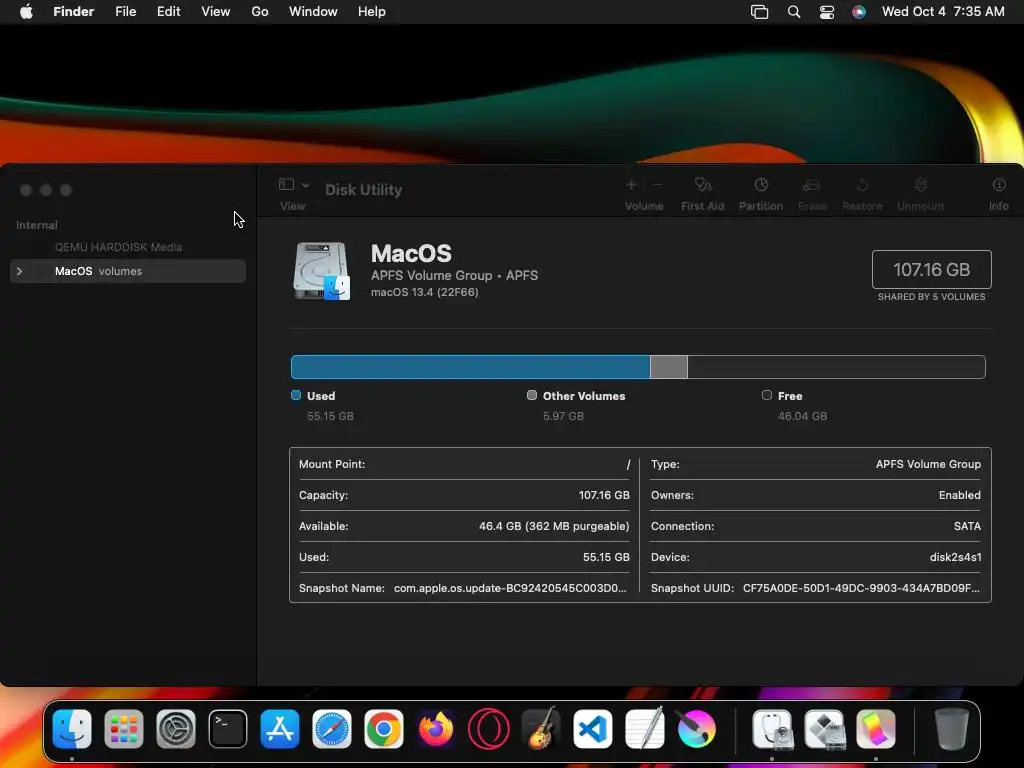The width and height of the screenshot is (1024, 768).
Task: Open Firefox from the Dock
Action: [x=436, y=729]
